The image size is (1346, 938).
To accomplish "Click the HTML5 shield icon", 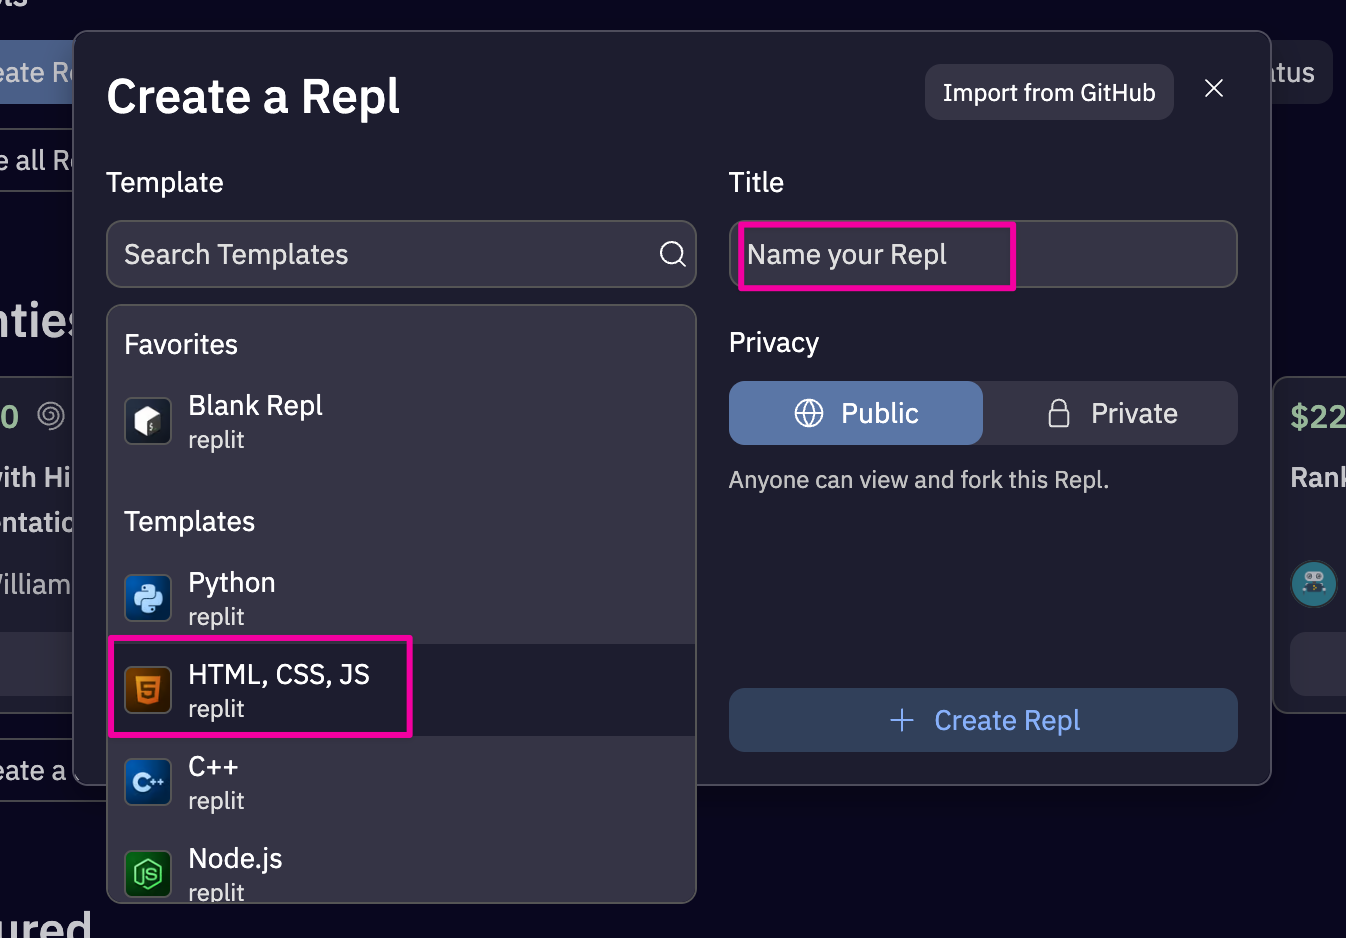I will tap(148, 690).
